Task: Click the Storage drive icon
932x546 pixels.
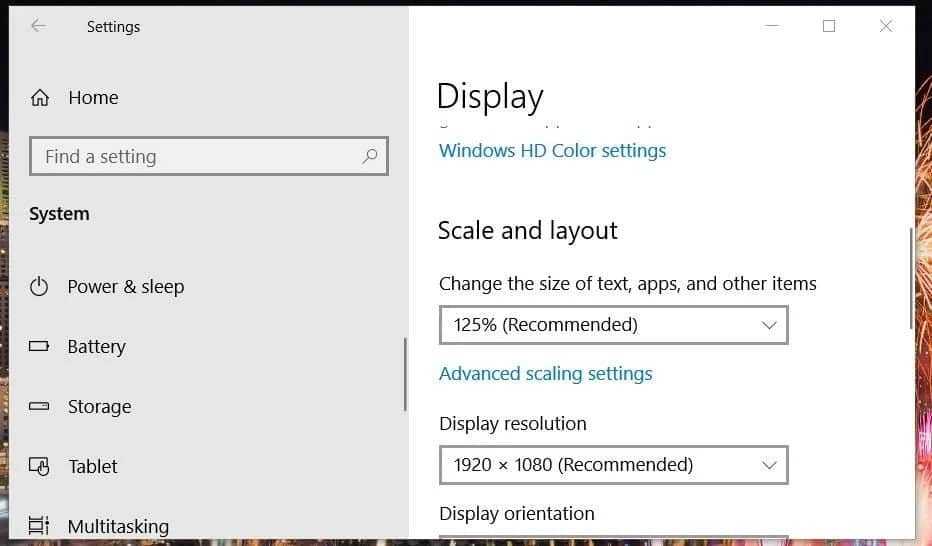Action: 39,407
